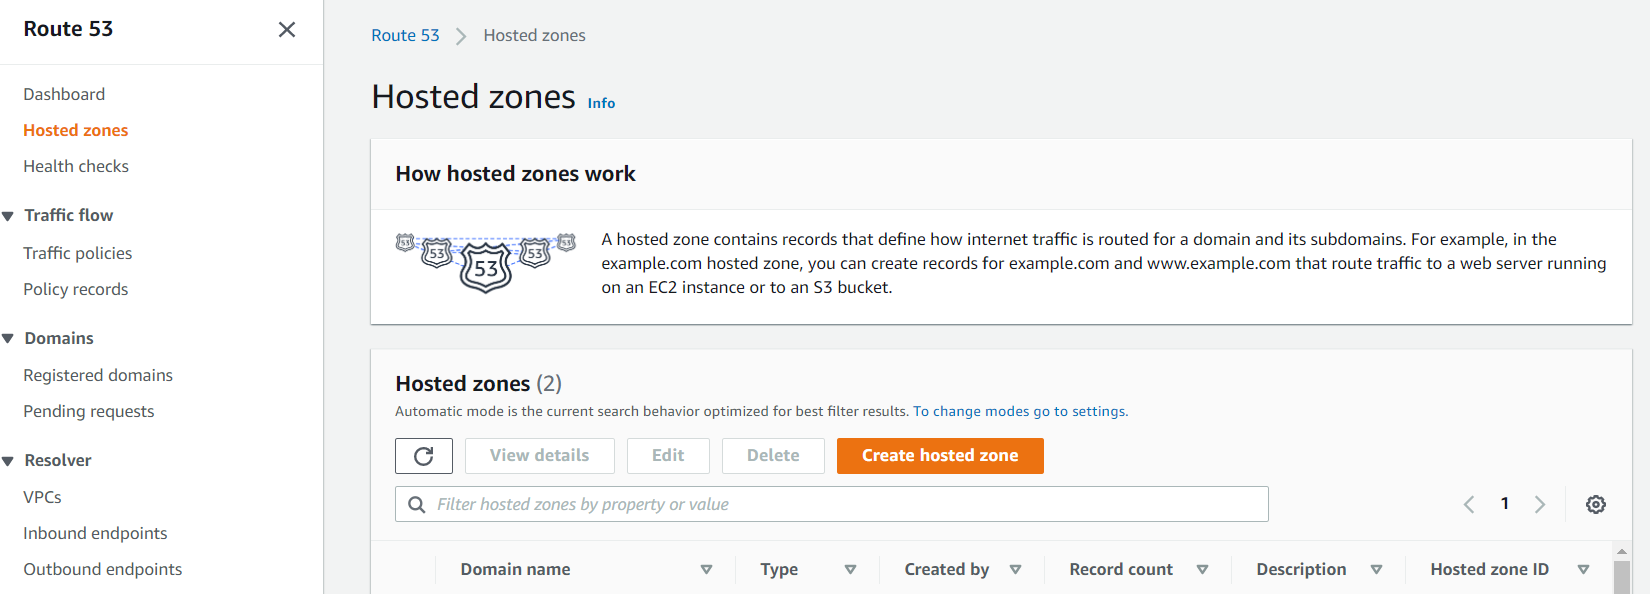
Task: Follow the change modes settings link
Action: tap(1020, 411)
